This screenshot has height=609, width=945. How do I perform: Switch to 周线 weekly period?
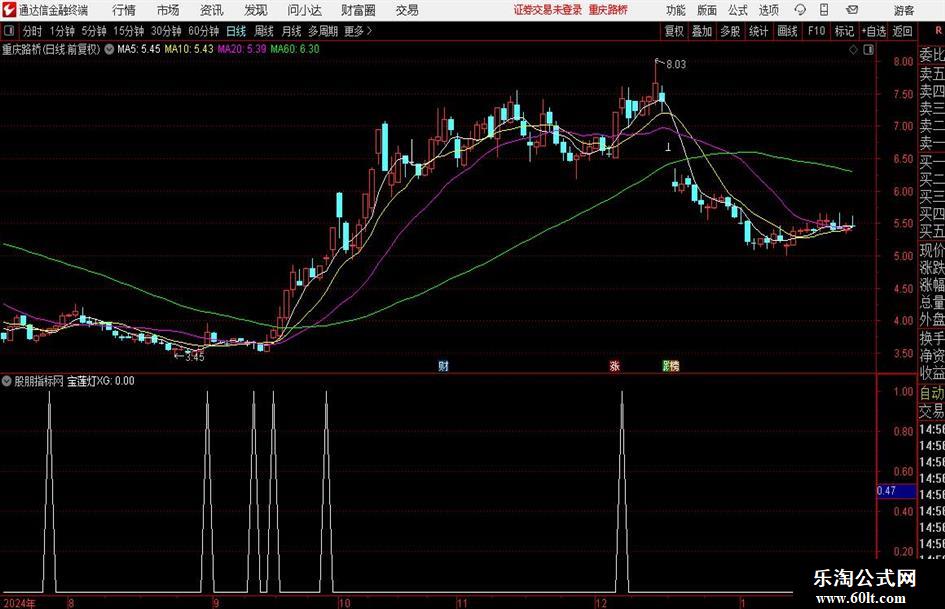pos(264,31)
